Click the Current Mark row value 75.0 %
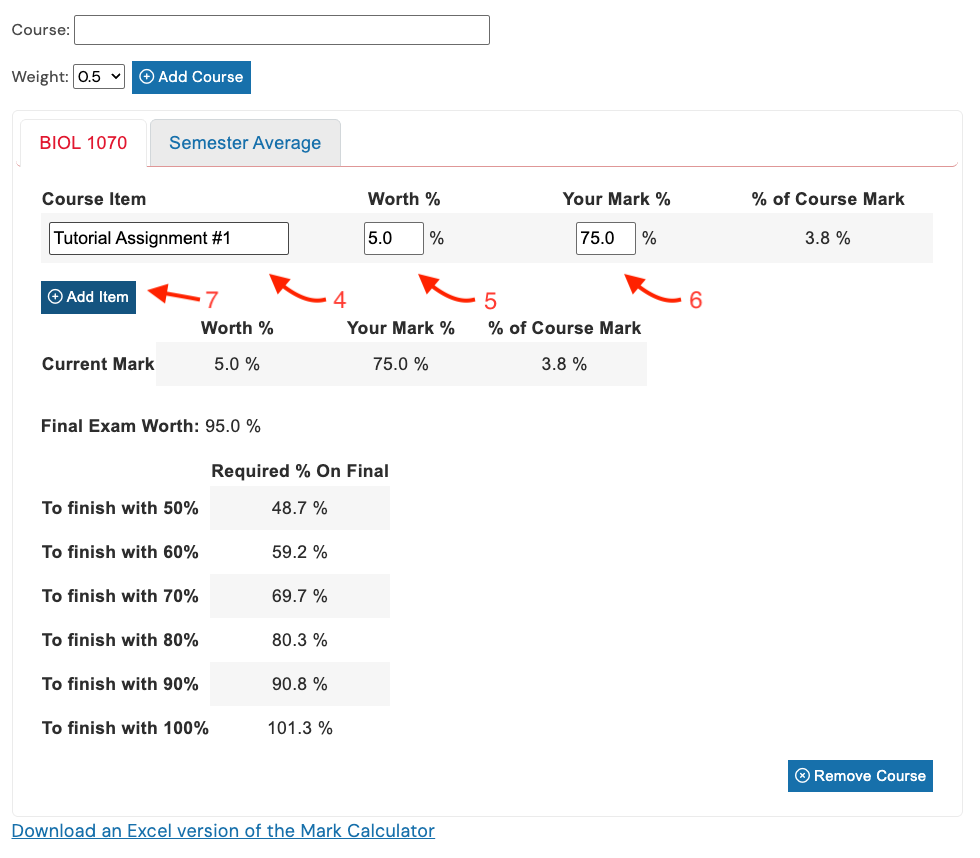Viewport: 980px width, 858px height. point(400,364)
